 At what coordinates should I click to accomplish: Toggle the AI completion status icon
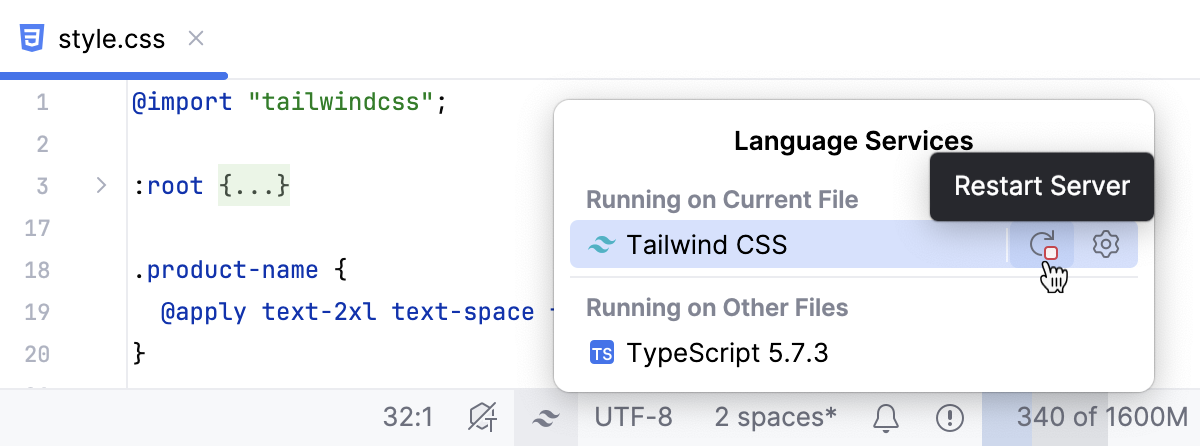pos(483,417)
